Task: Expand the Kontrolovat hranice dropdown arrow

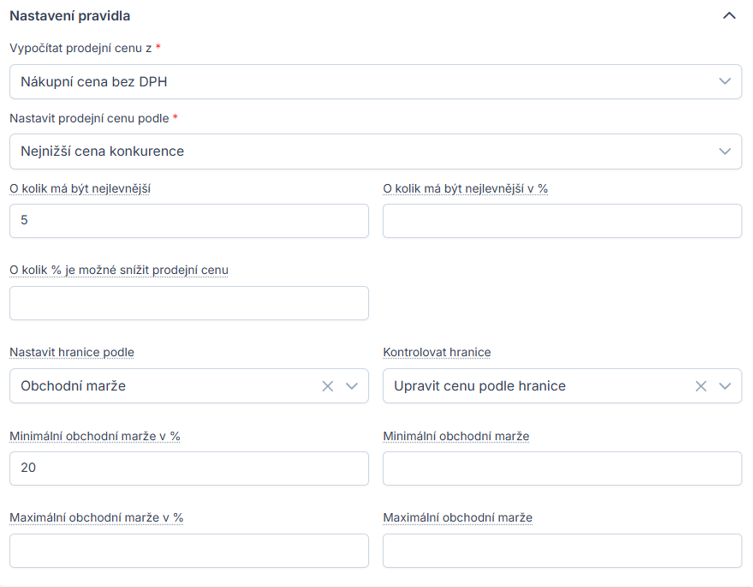Action: tap(725, 386)
